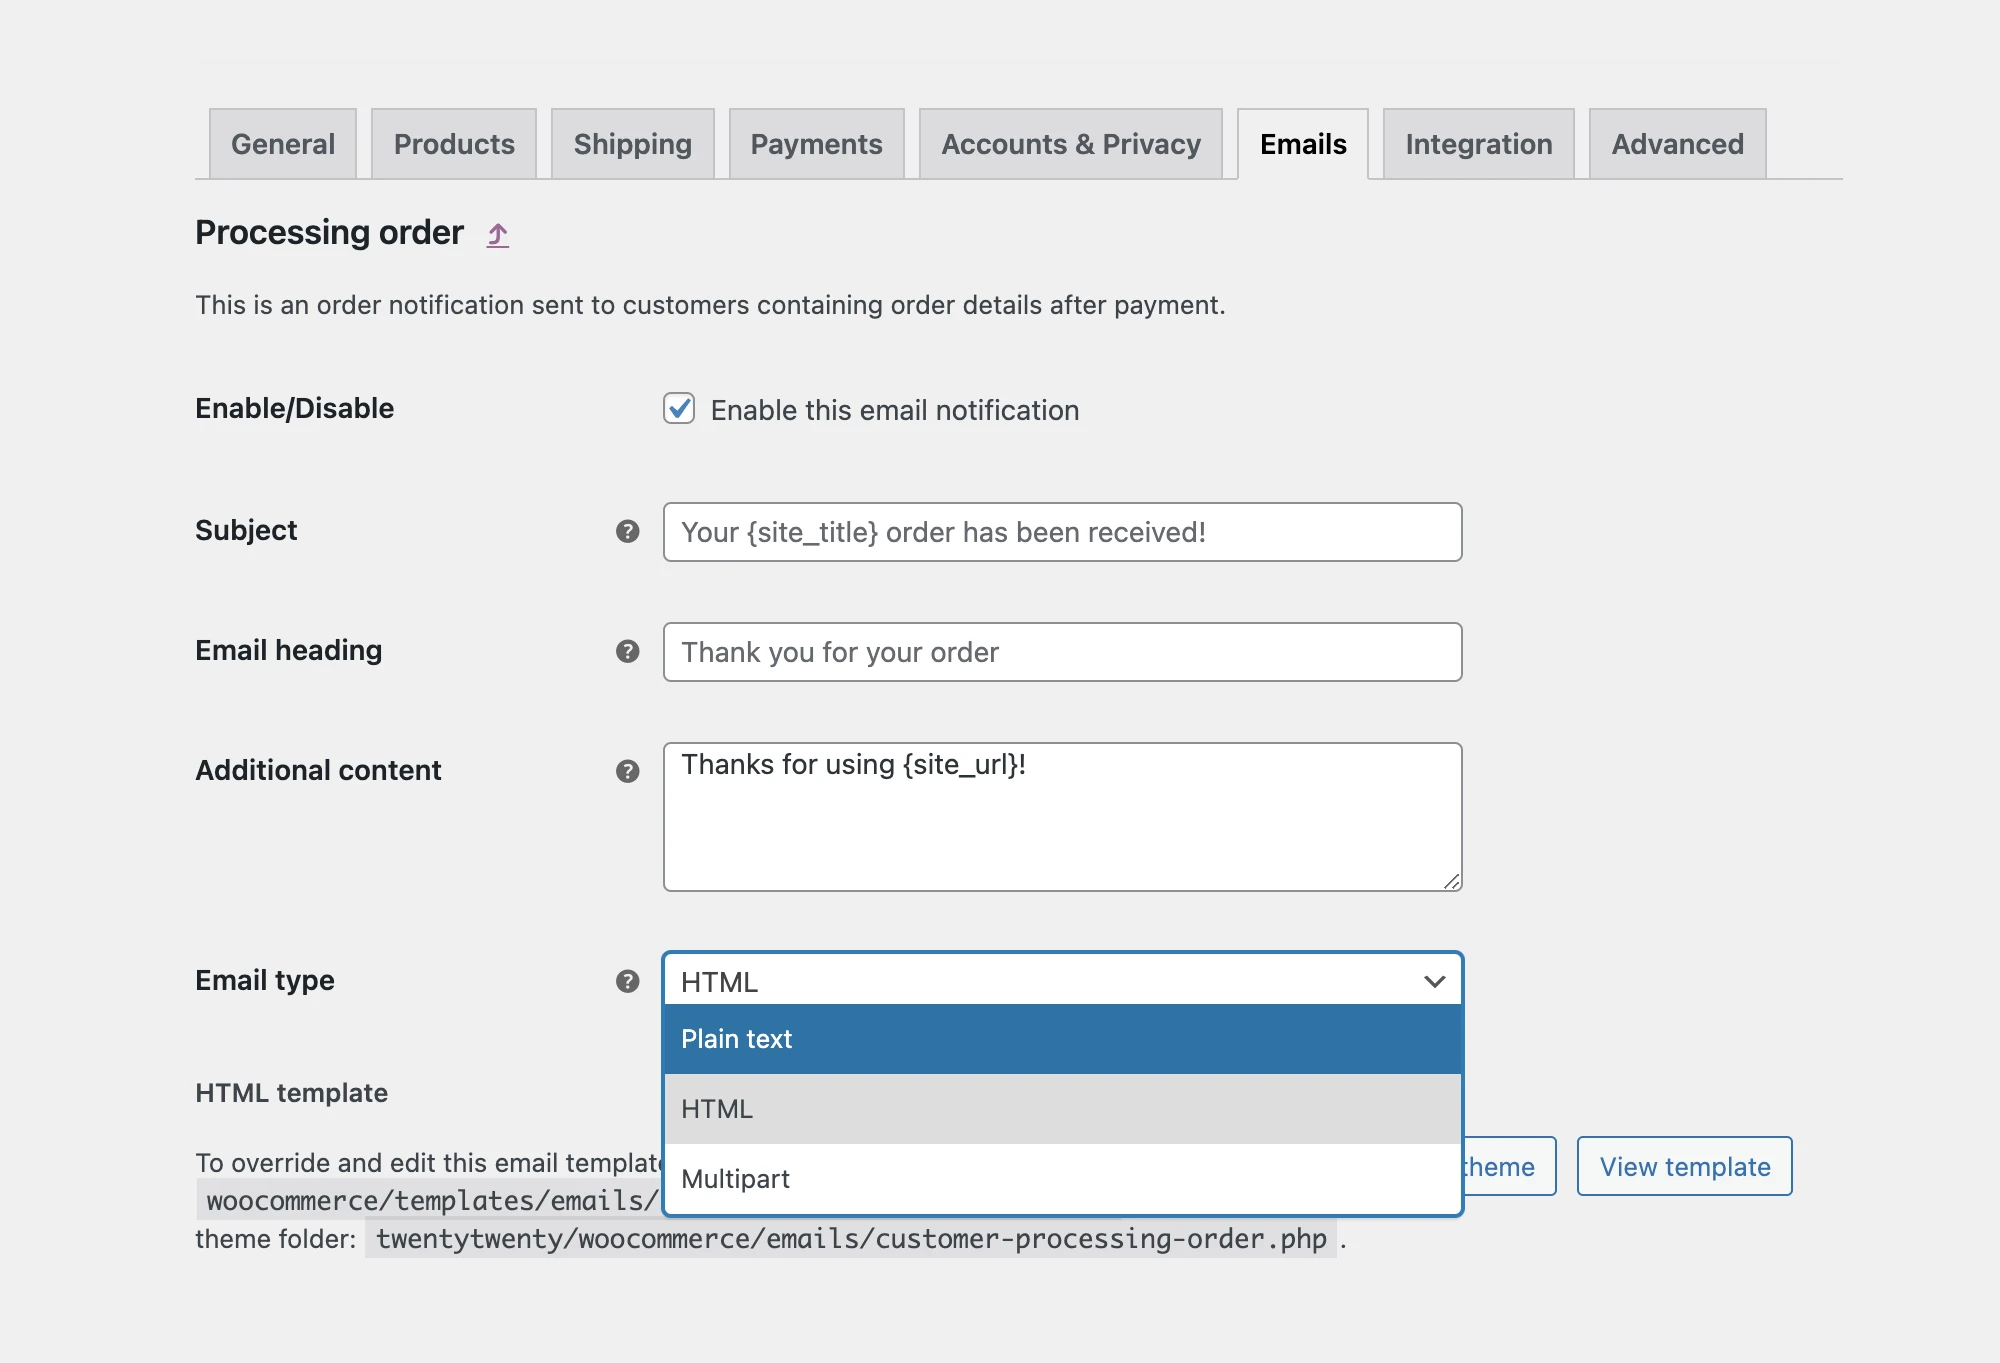Choose the HTML option in list
This screenshot has height=1363, width=2000.
(x=1062, y=1109)
